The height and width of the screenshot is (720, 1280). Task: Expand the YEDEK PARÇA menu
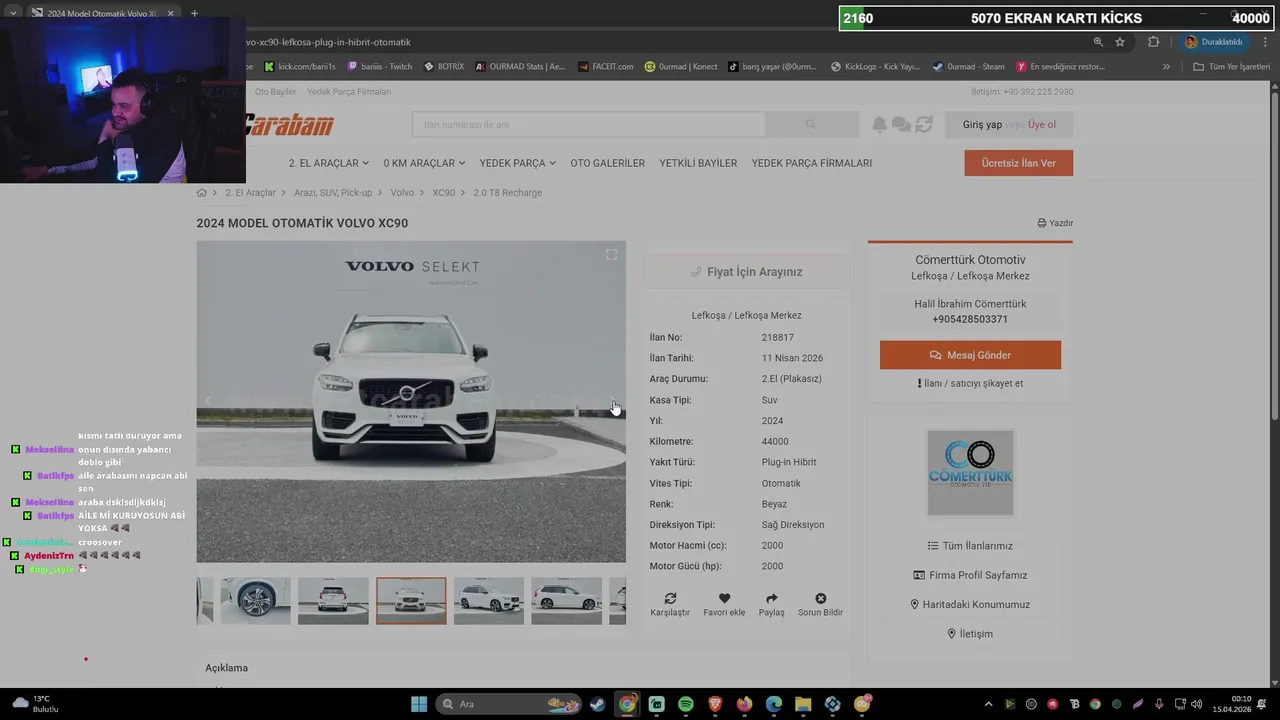coord(517,163)
